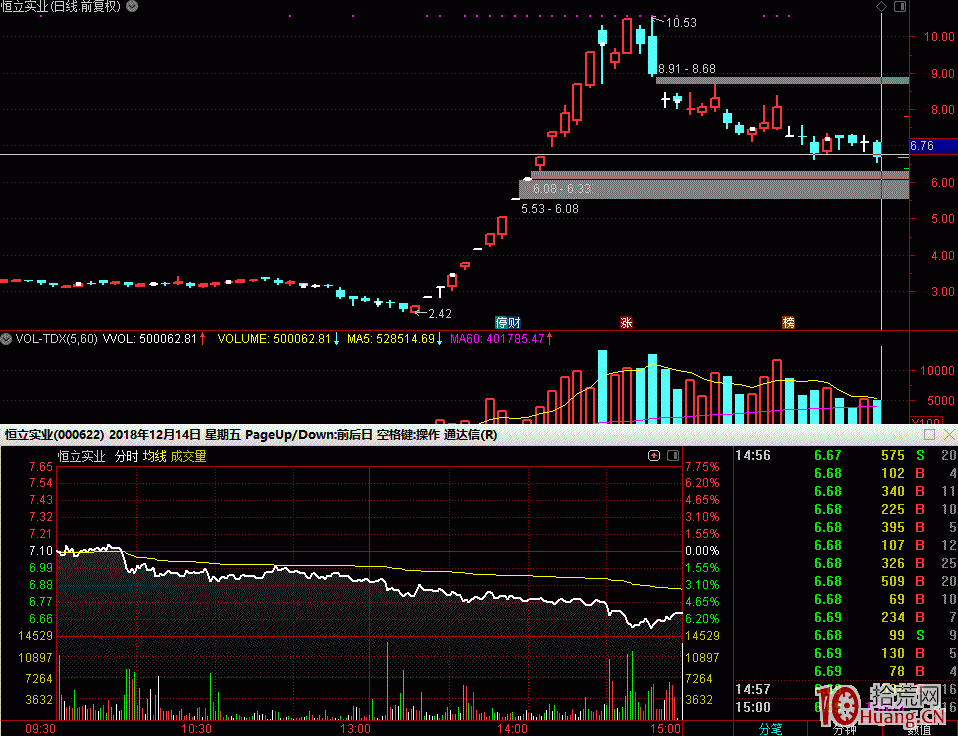Click the diamond icon above the daily K-line chart
Viewport: 958px width, 736px height.
click(881, 6)
